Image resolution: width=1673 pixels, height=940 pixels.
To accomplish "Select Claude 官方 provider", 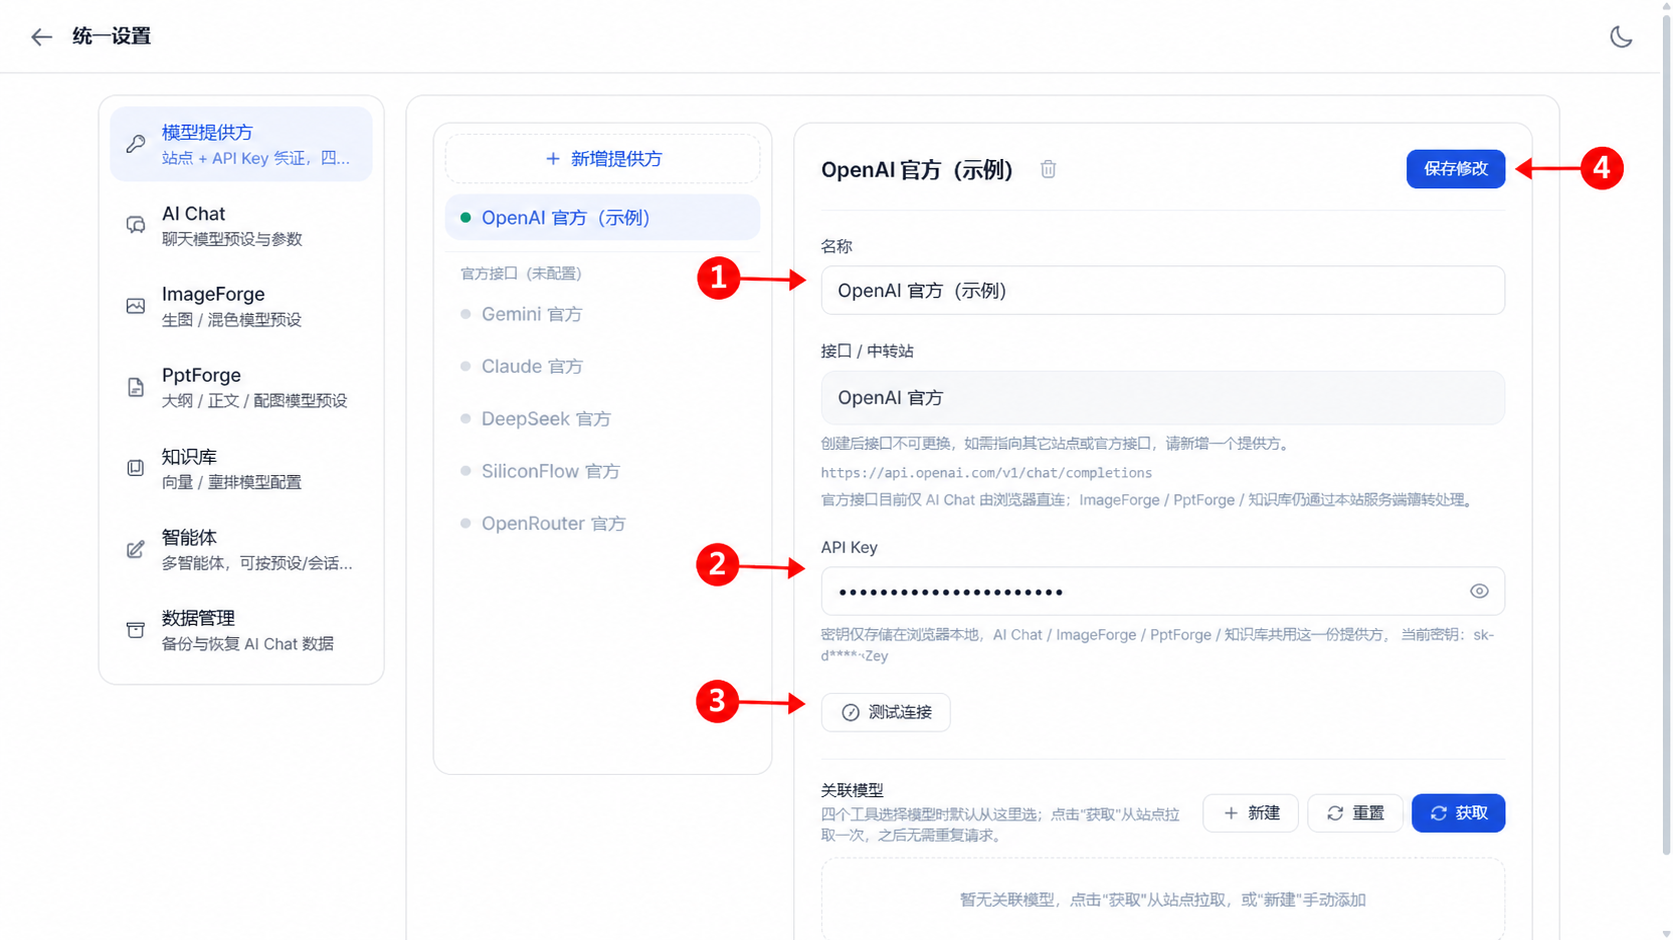I will click(x=603, y=366).
